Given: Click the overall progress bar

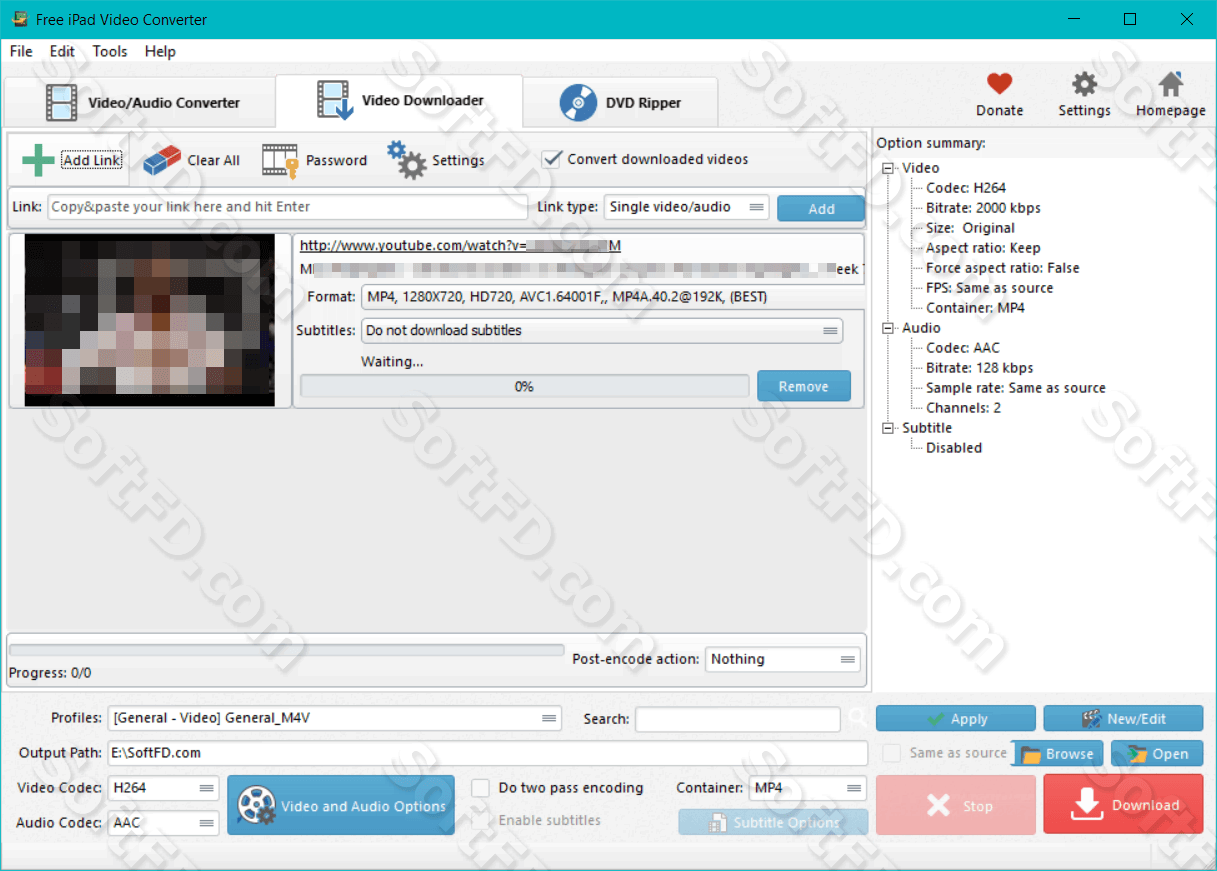Looking at the screenshot, I should [286, 650].
